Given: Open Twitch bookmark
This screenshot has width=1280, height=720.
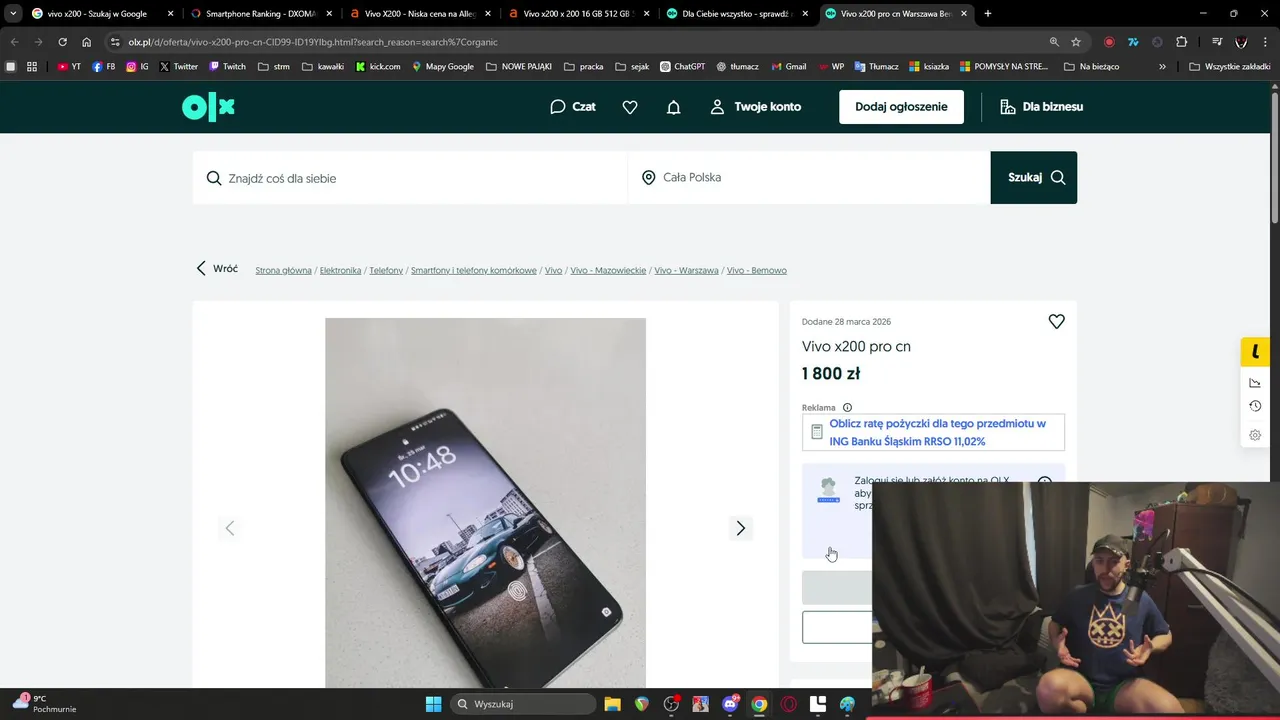Looking at the screenshot, I should point(227,66).
